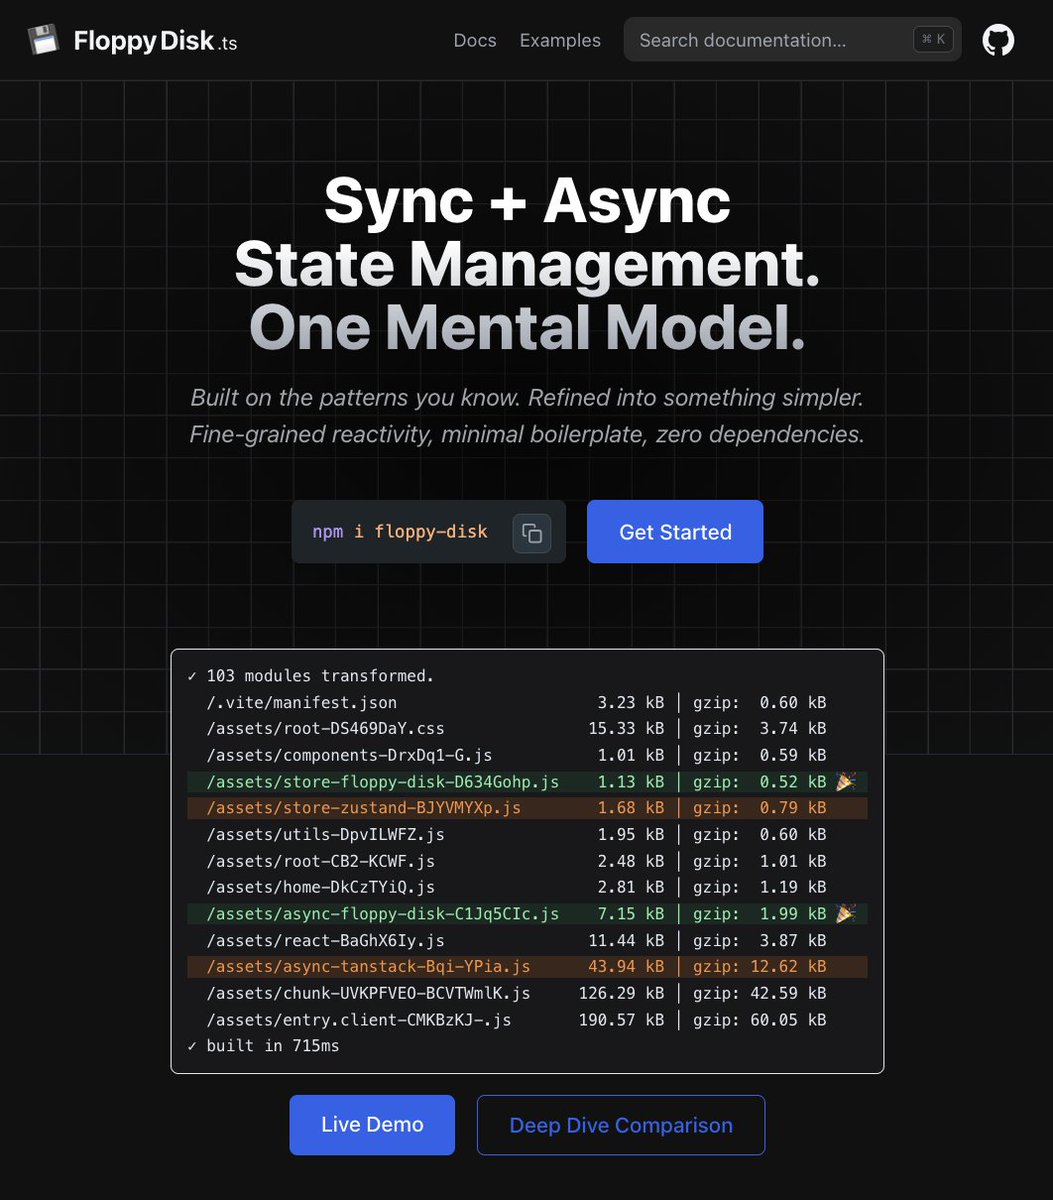Click the Get Started button
This screenshot has width=1053, height=1200.
[675, 532]
